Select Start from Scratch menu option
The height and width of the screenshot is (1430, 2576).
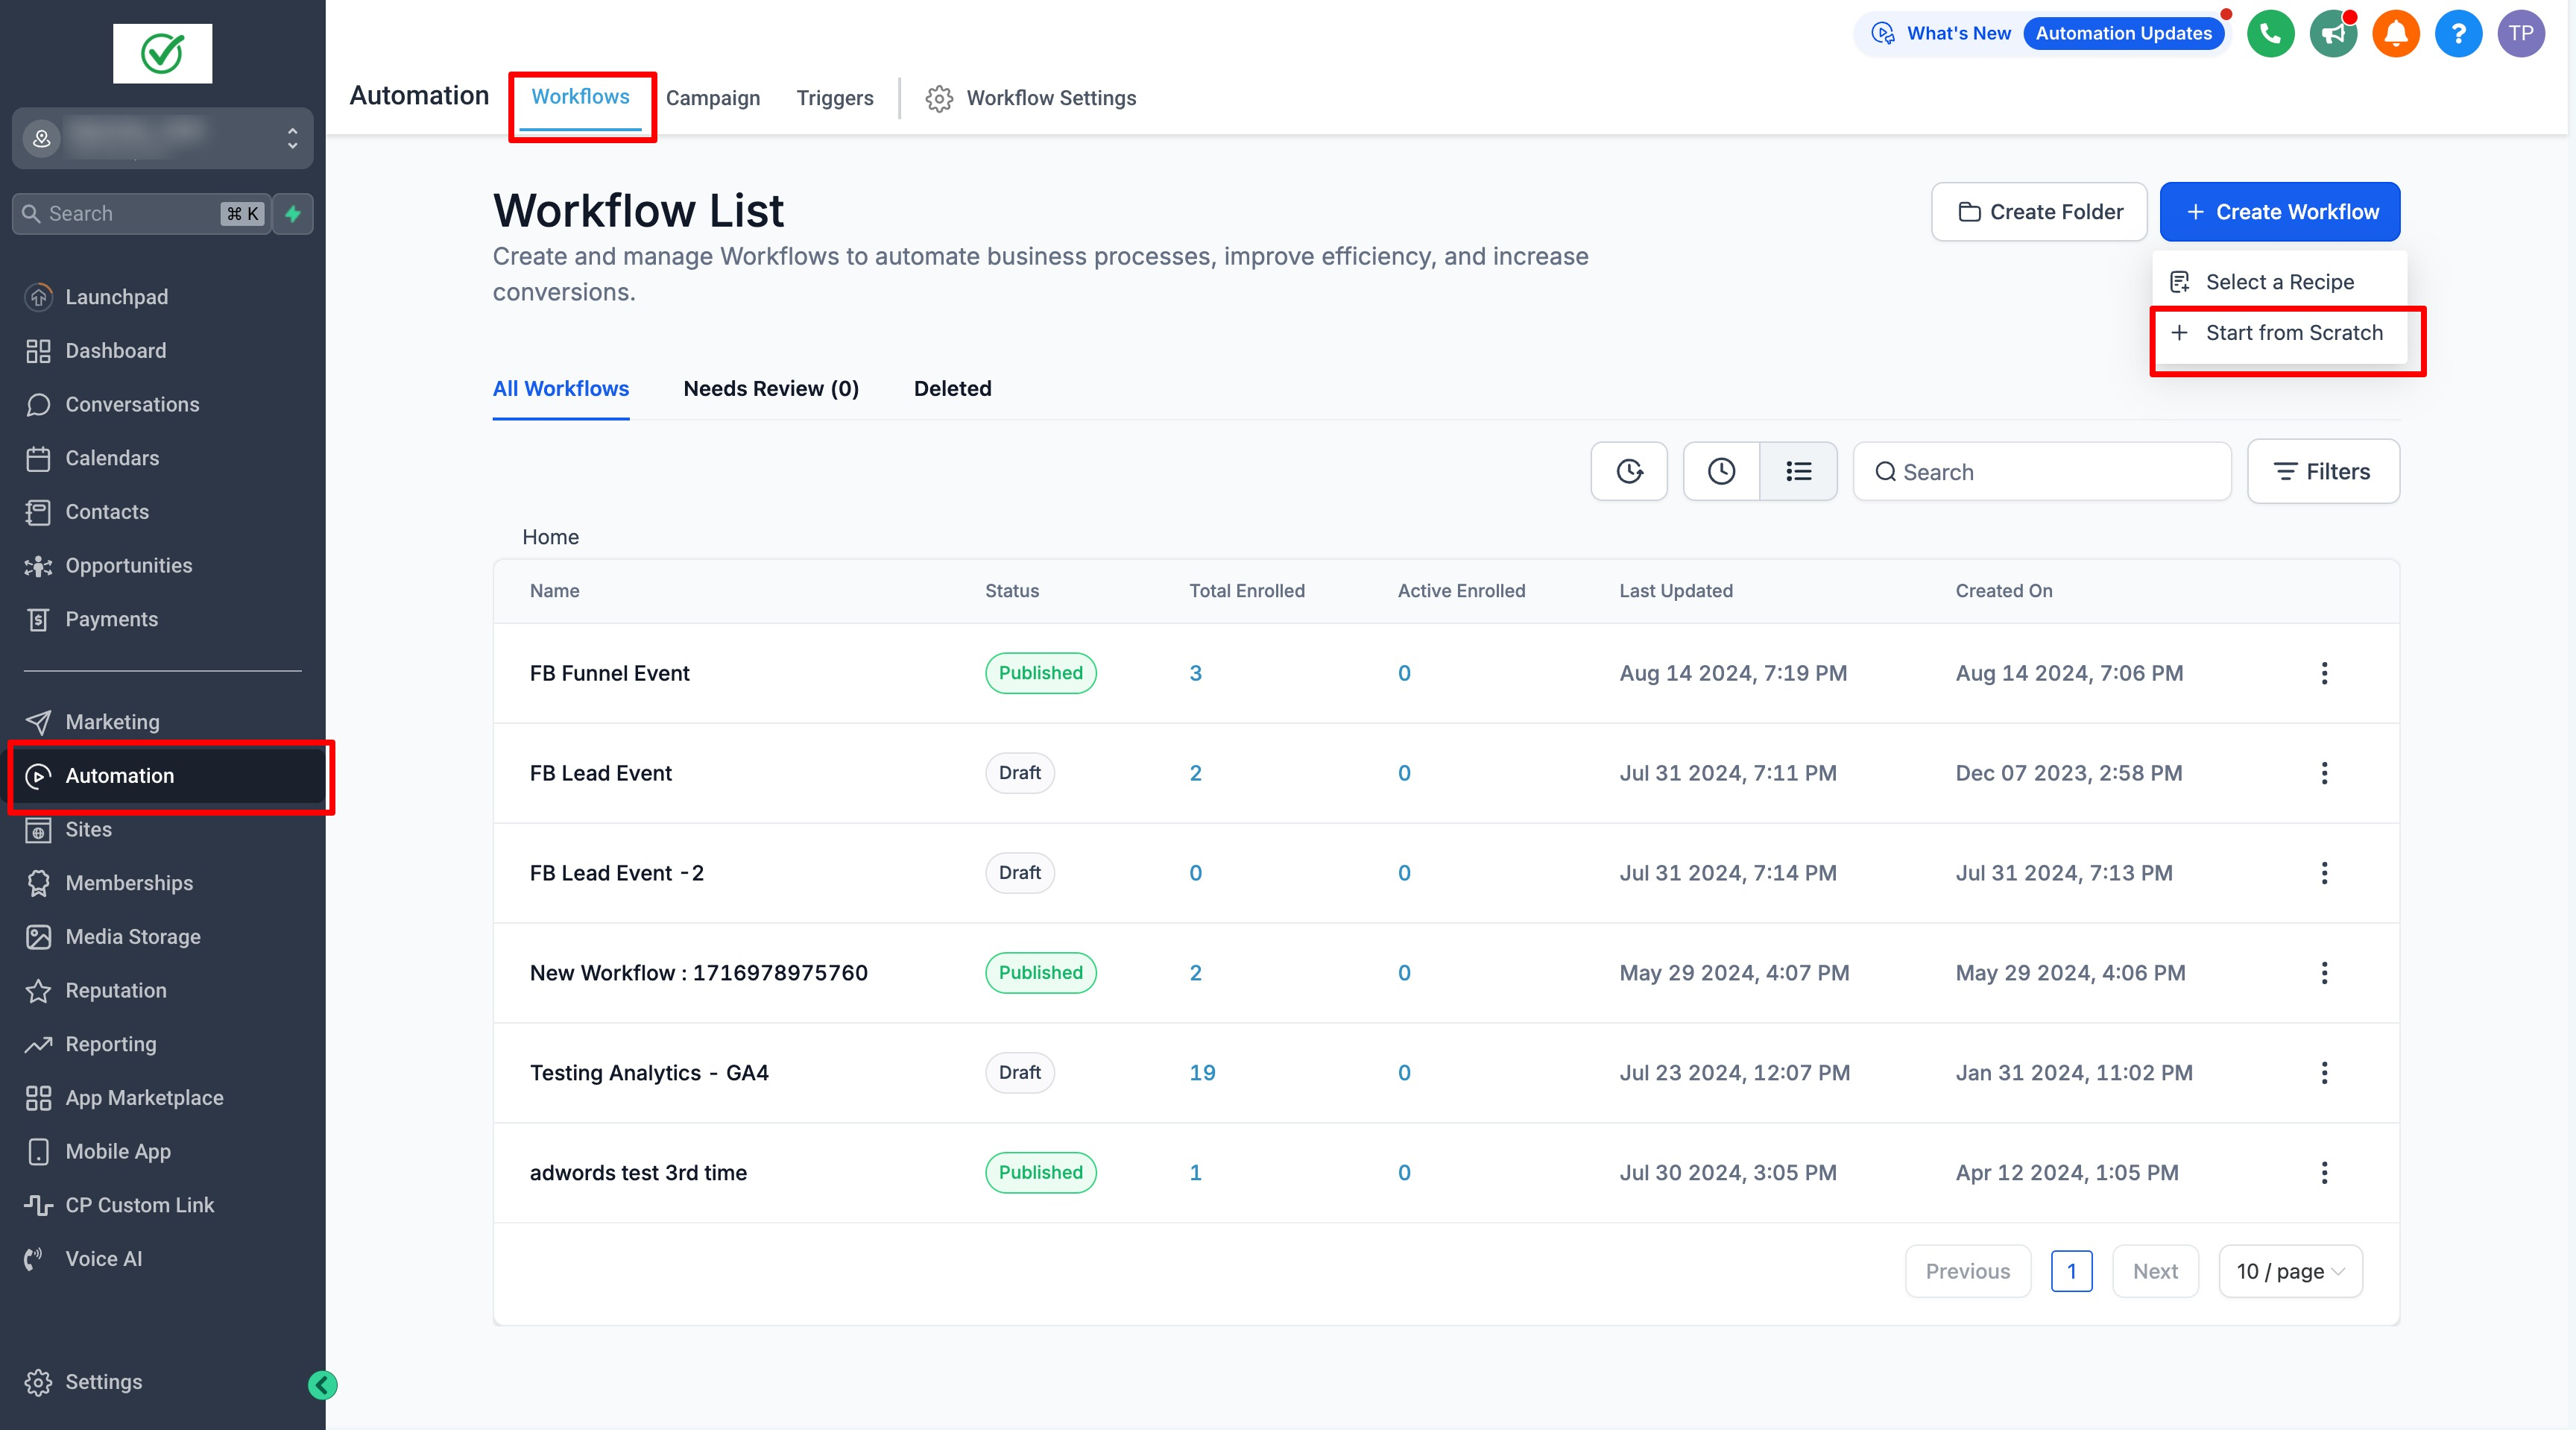coord(2293,333)
